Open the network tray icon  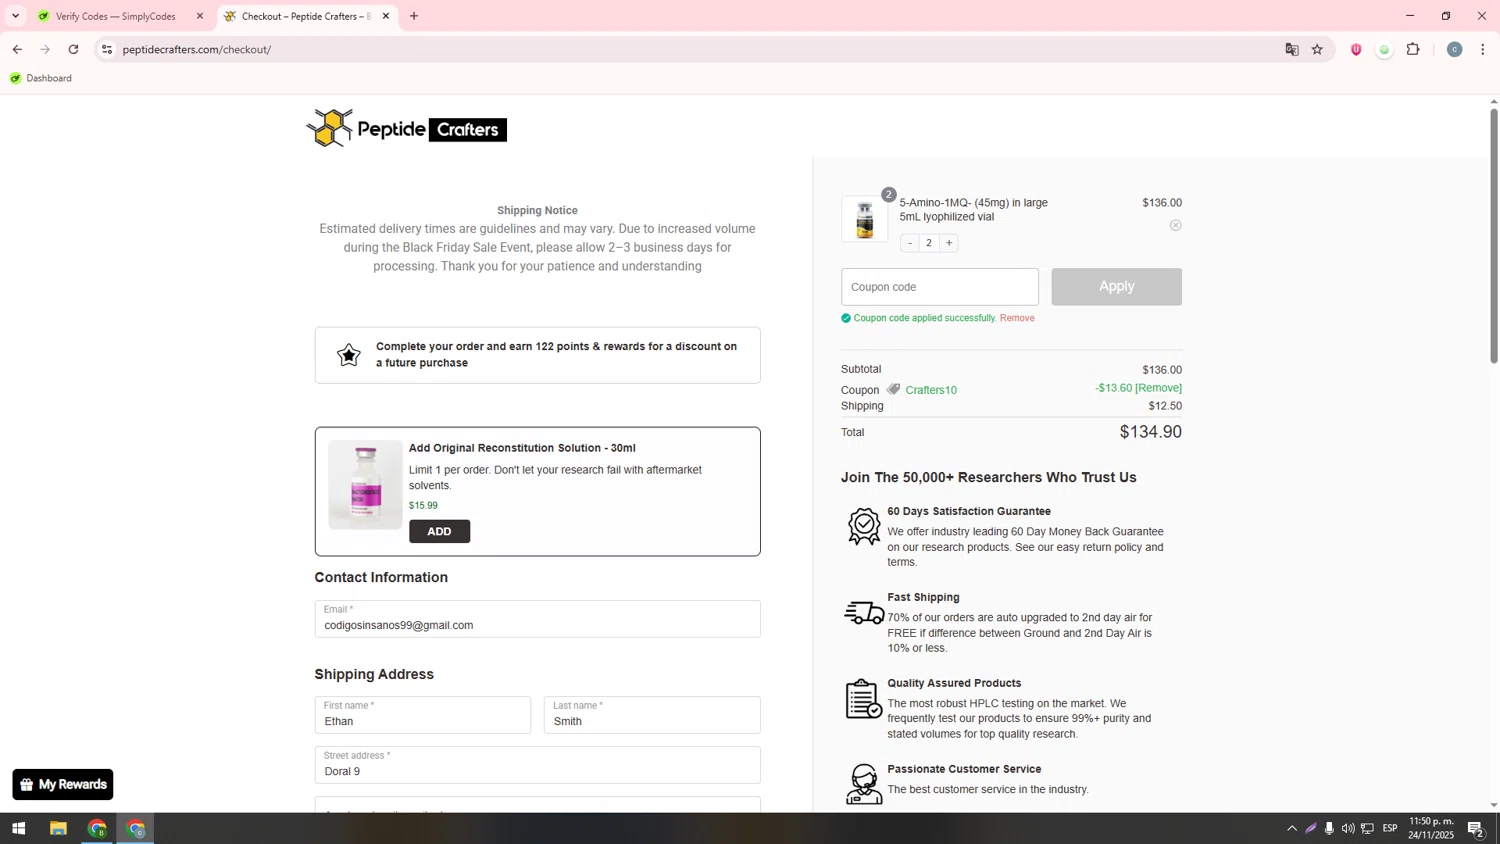[x=1367, y=828]
